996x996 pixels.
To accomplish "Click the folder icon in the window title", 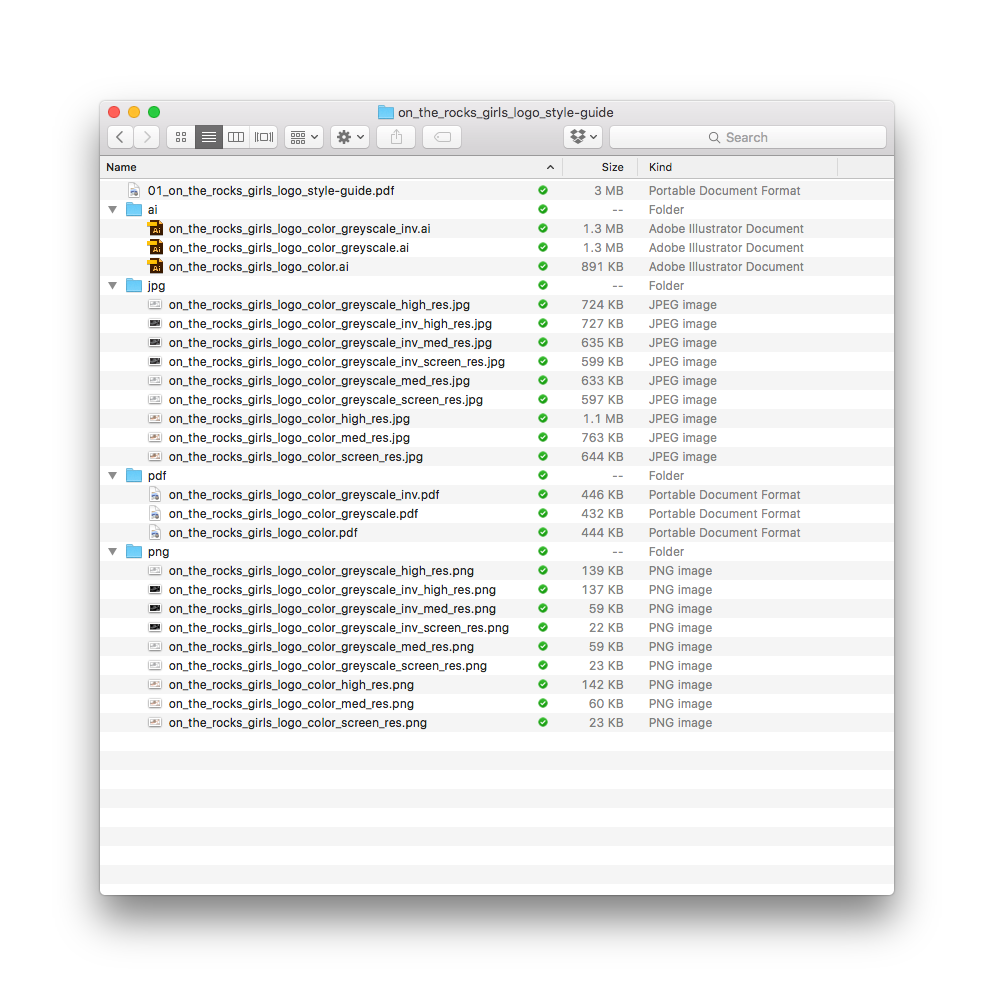I will point(386,112).
